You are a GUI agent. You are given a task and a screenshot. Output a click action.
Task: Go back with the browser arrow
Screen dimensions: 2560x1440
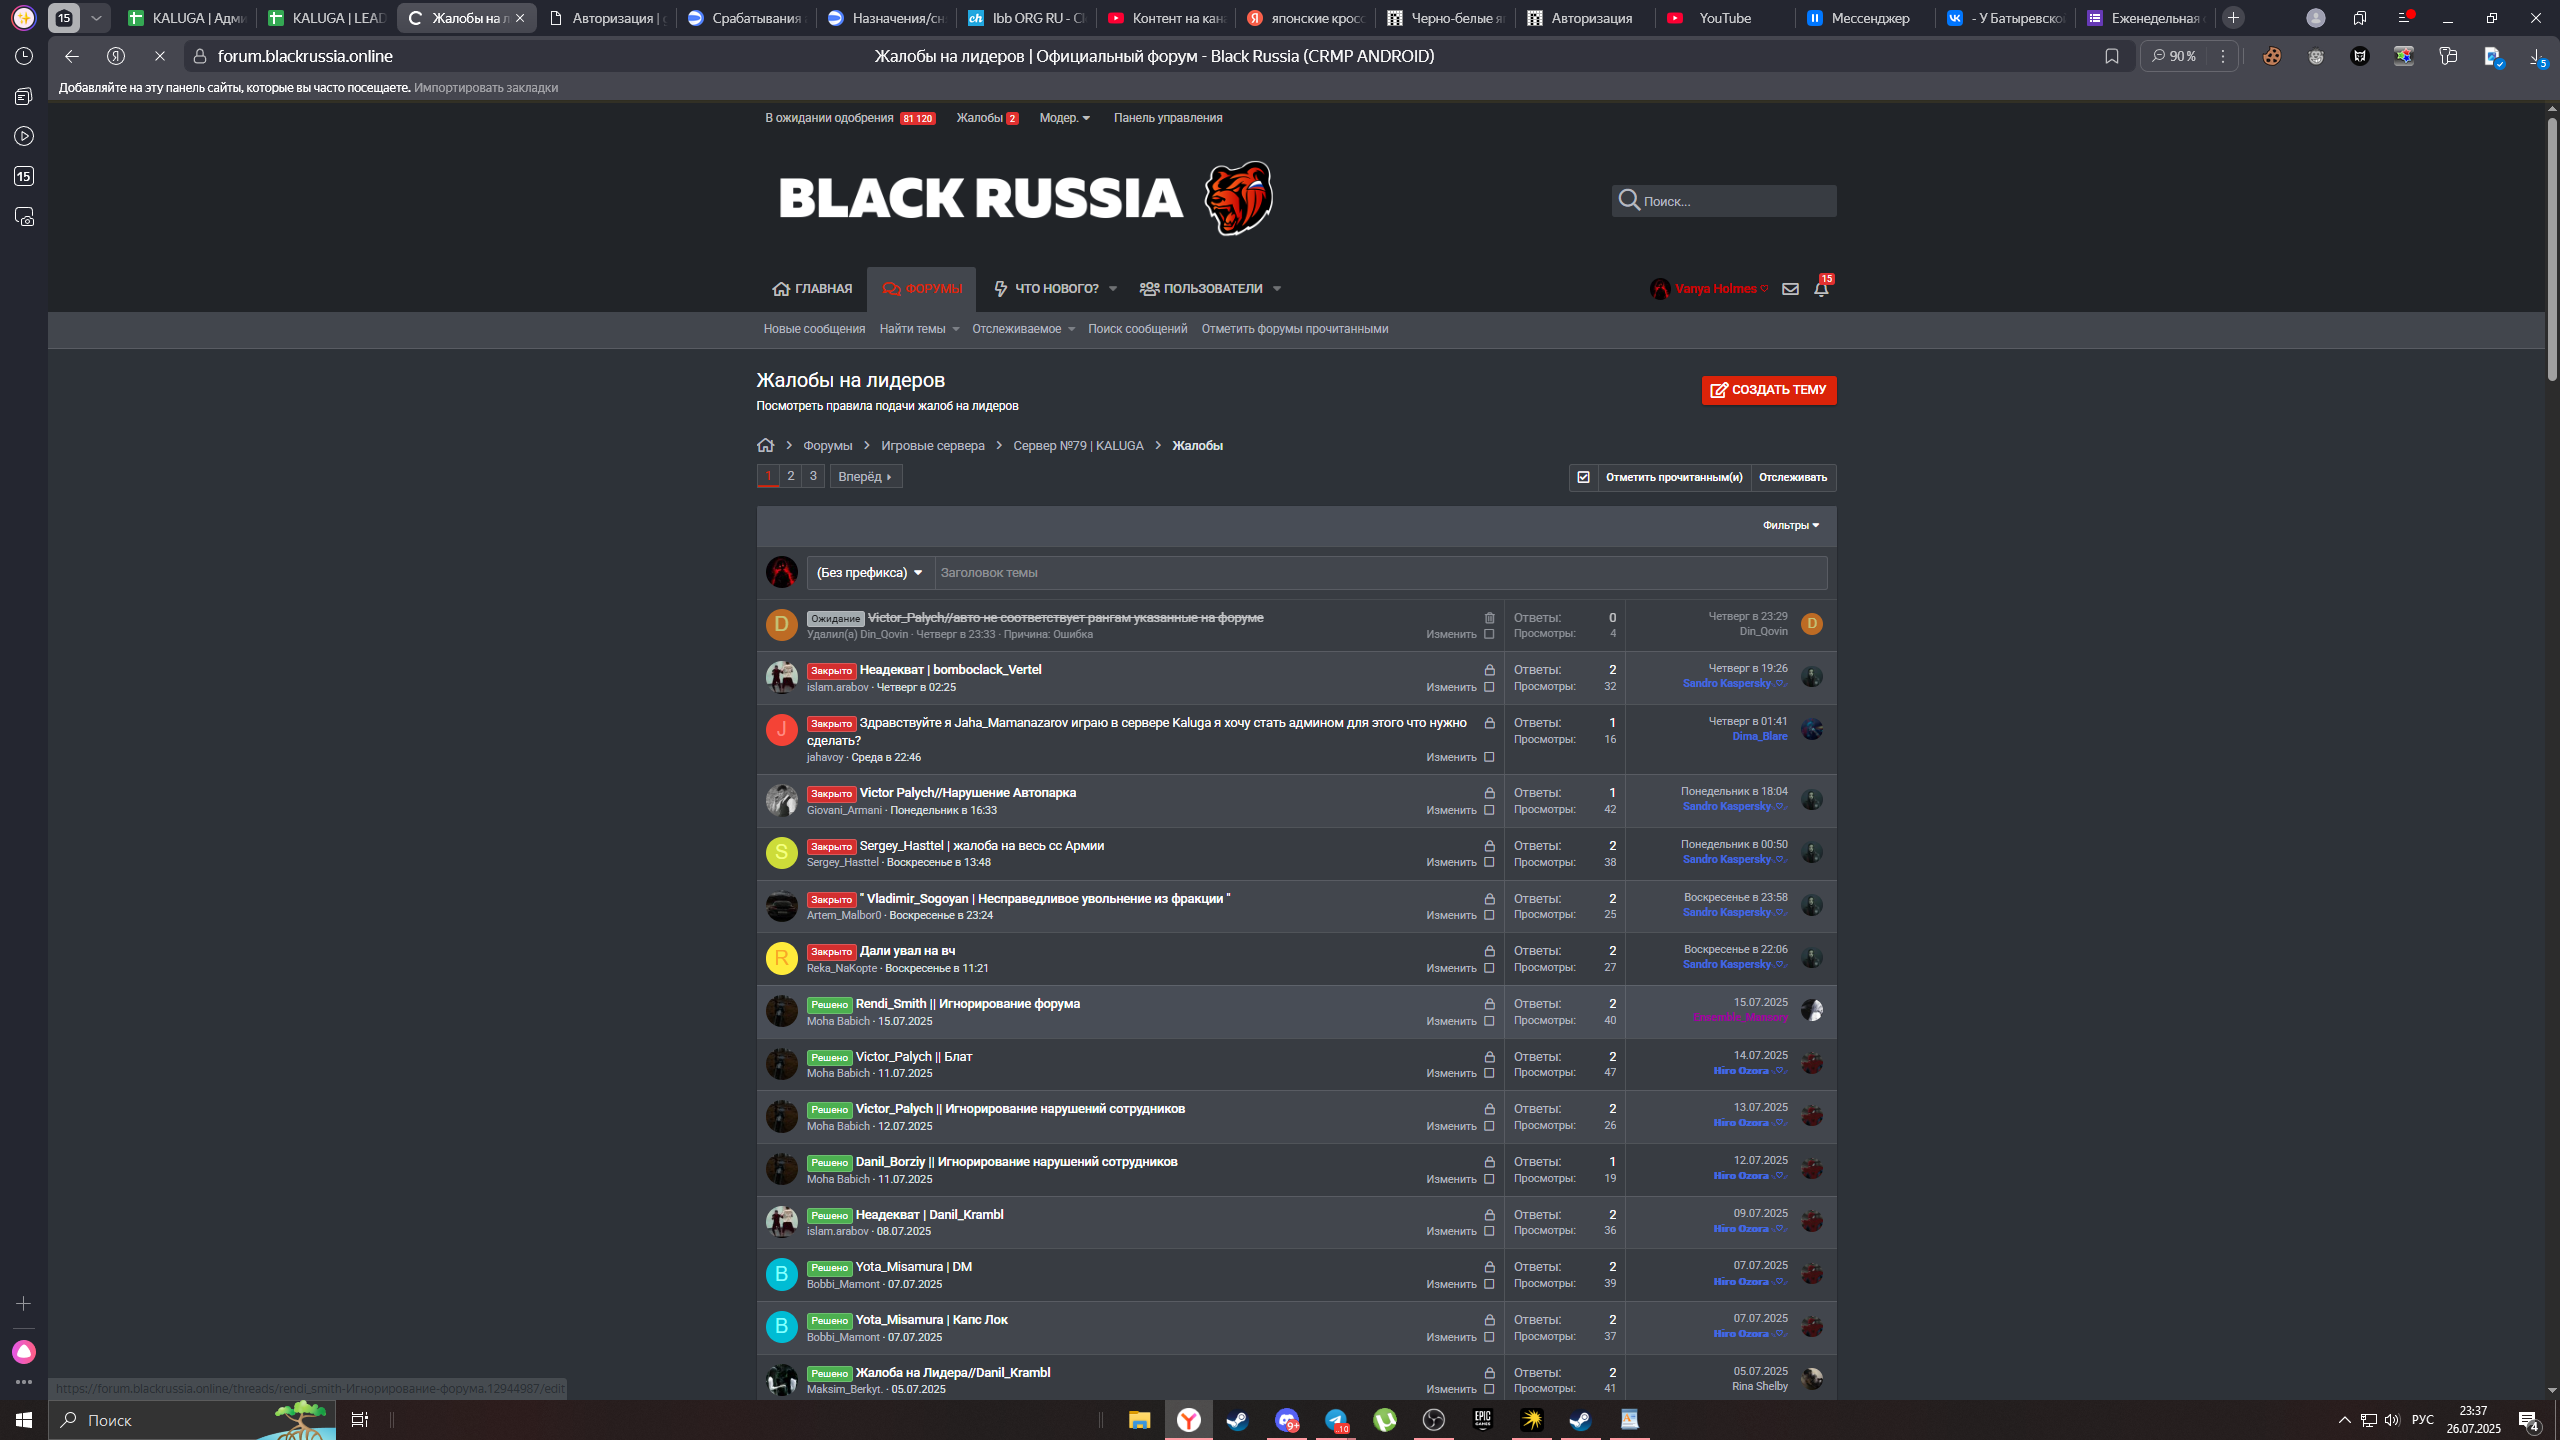tap(71, 56)
